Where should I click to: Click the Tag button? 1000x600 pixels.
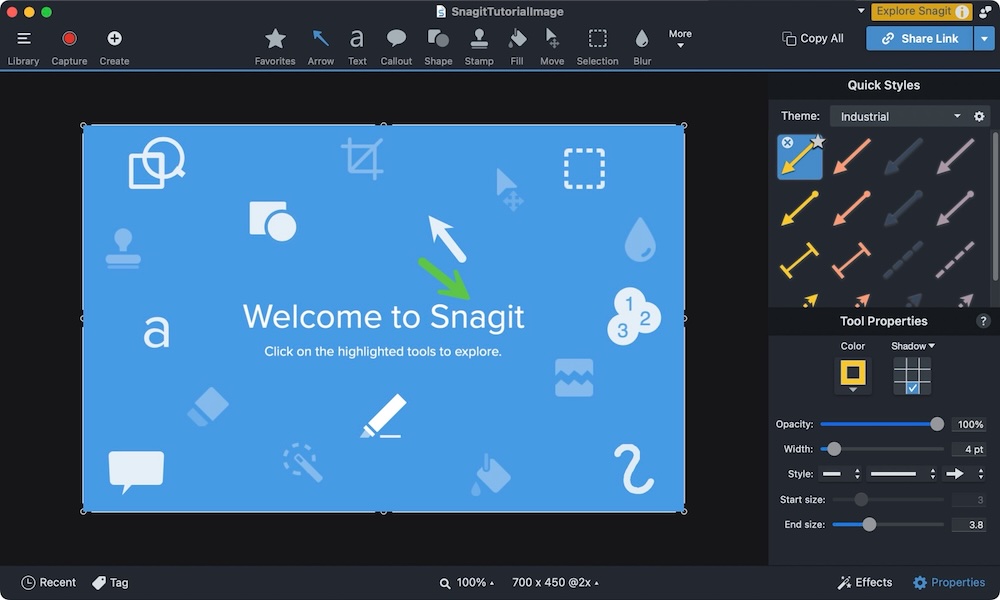tap(110, 582)
